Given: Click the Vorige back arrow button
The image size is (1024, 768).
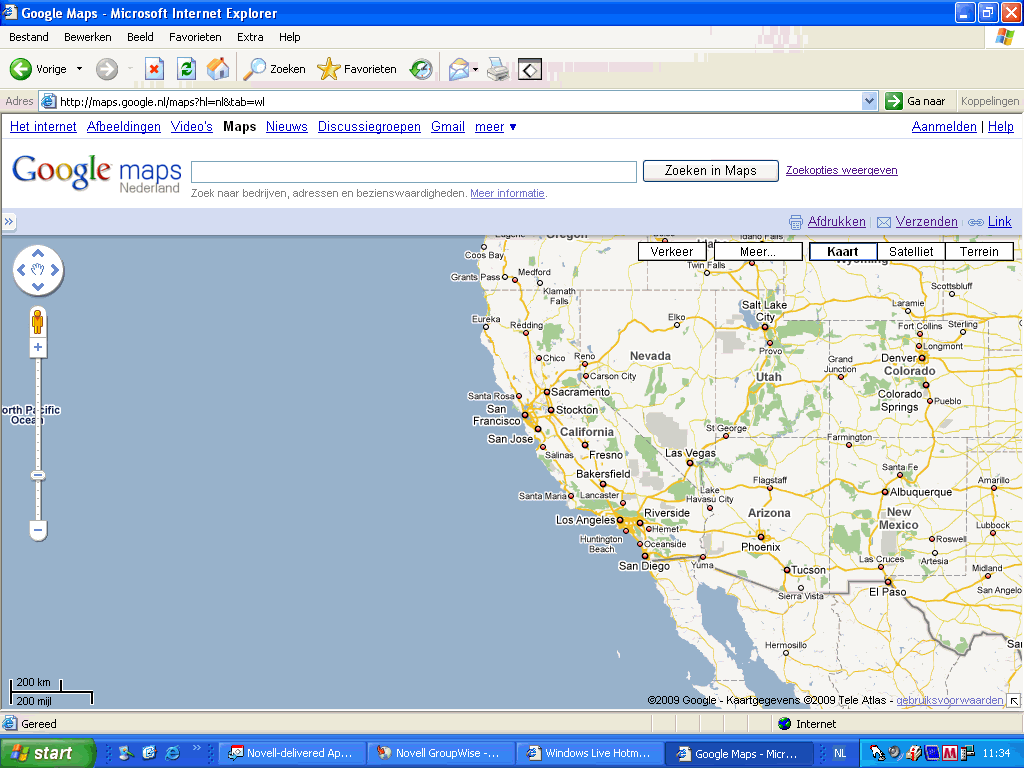Looking at the screenshot, I should tap(21, 69).
